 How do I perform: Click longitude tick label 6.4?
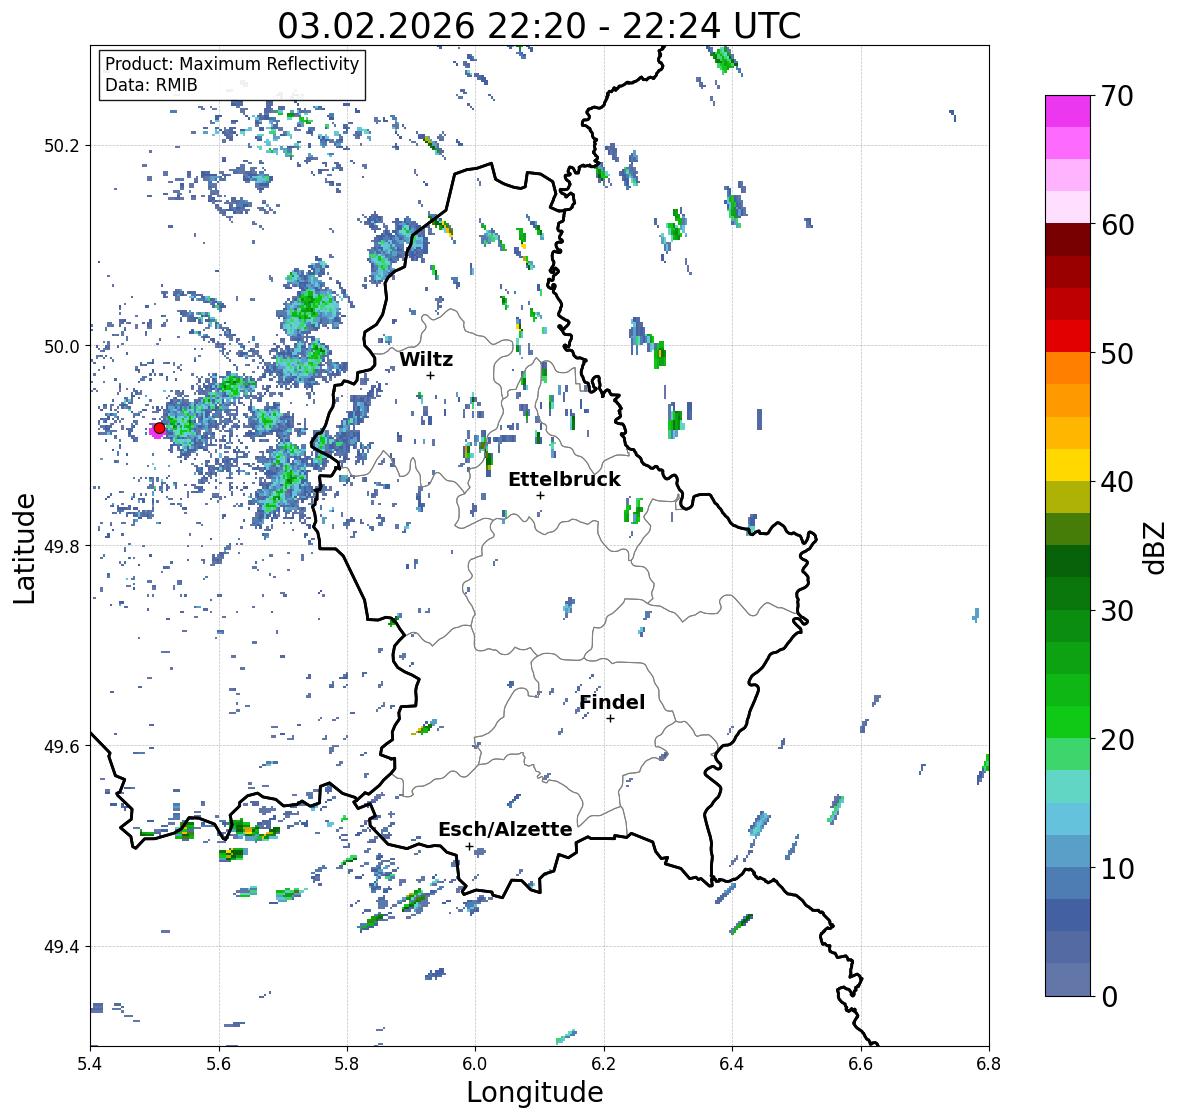pos(732,1064)
